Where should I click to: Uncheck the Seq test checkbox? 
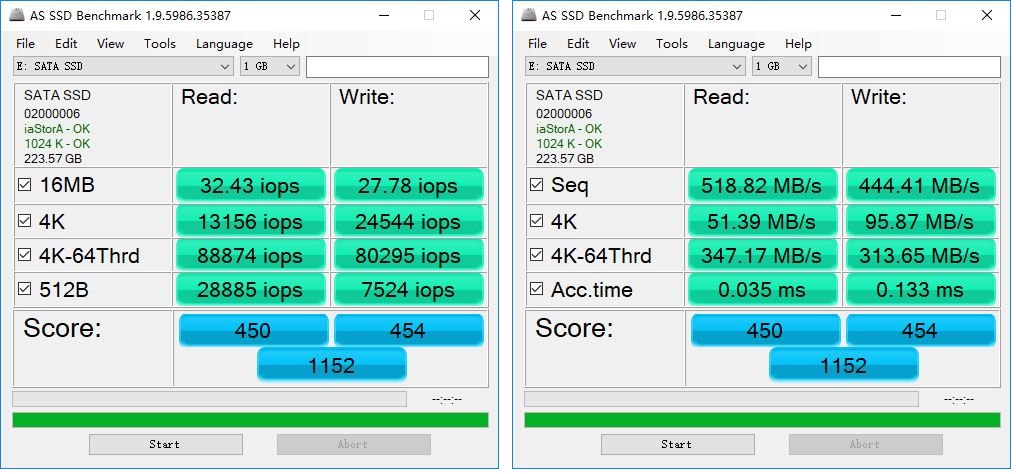point(537,185)
